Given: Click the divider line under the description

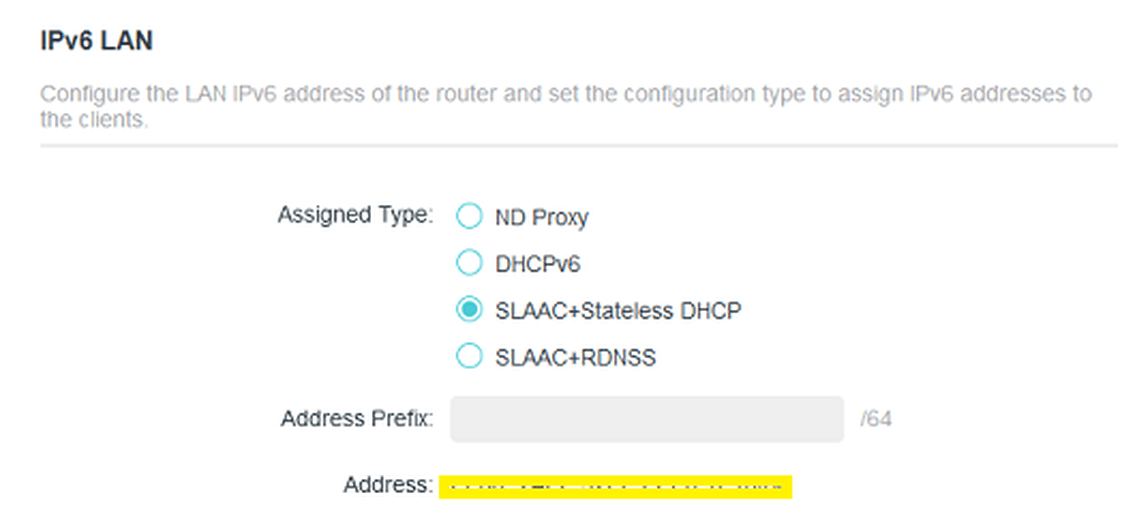Looking at the screenshot, I should [x=578, y=146].
